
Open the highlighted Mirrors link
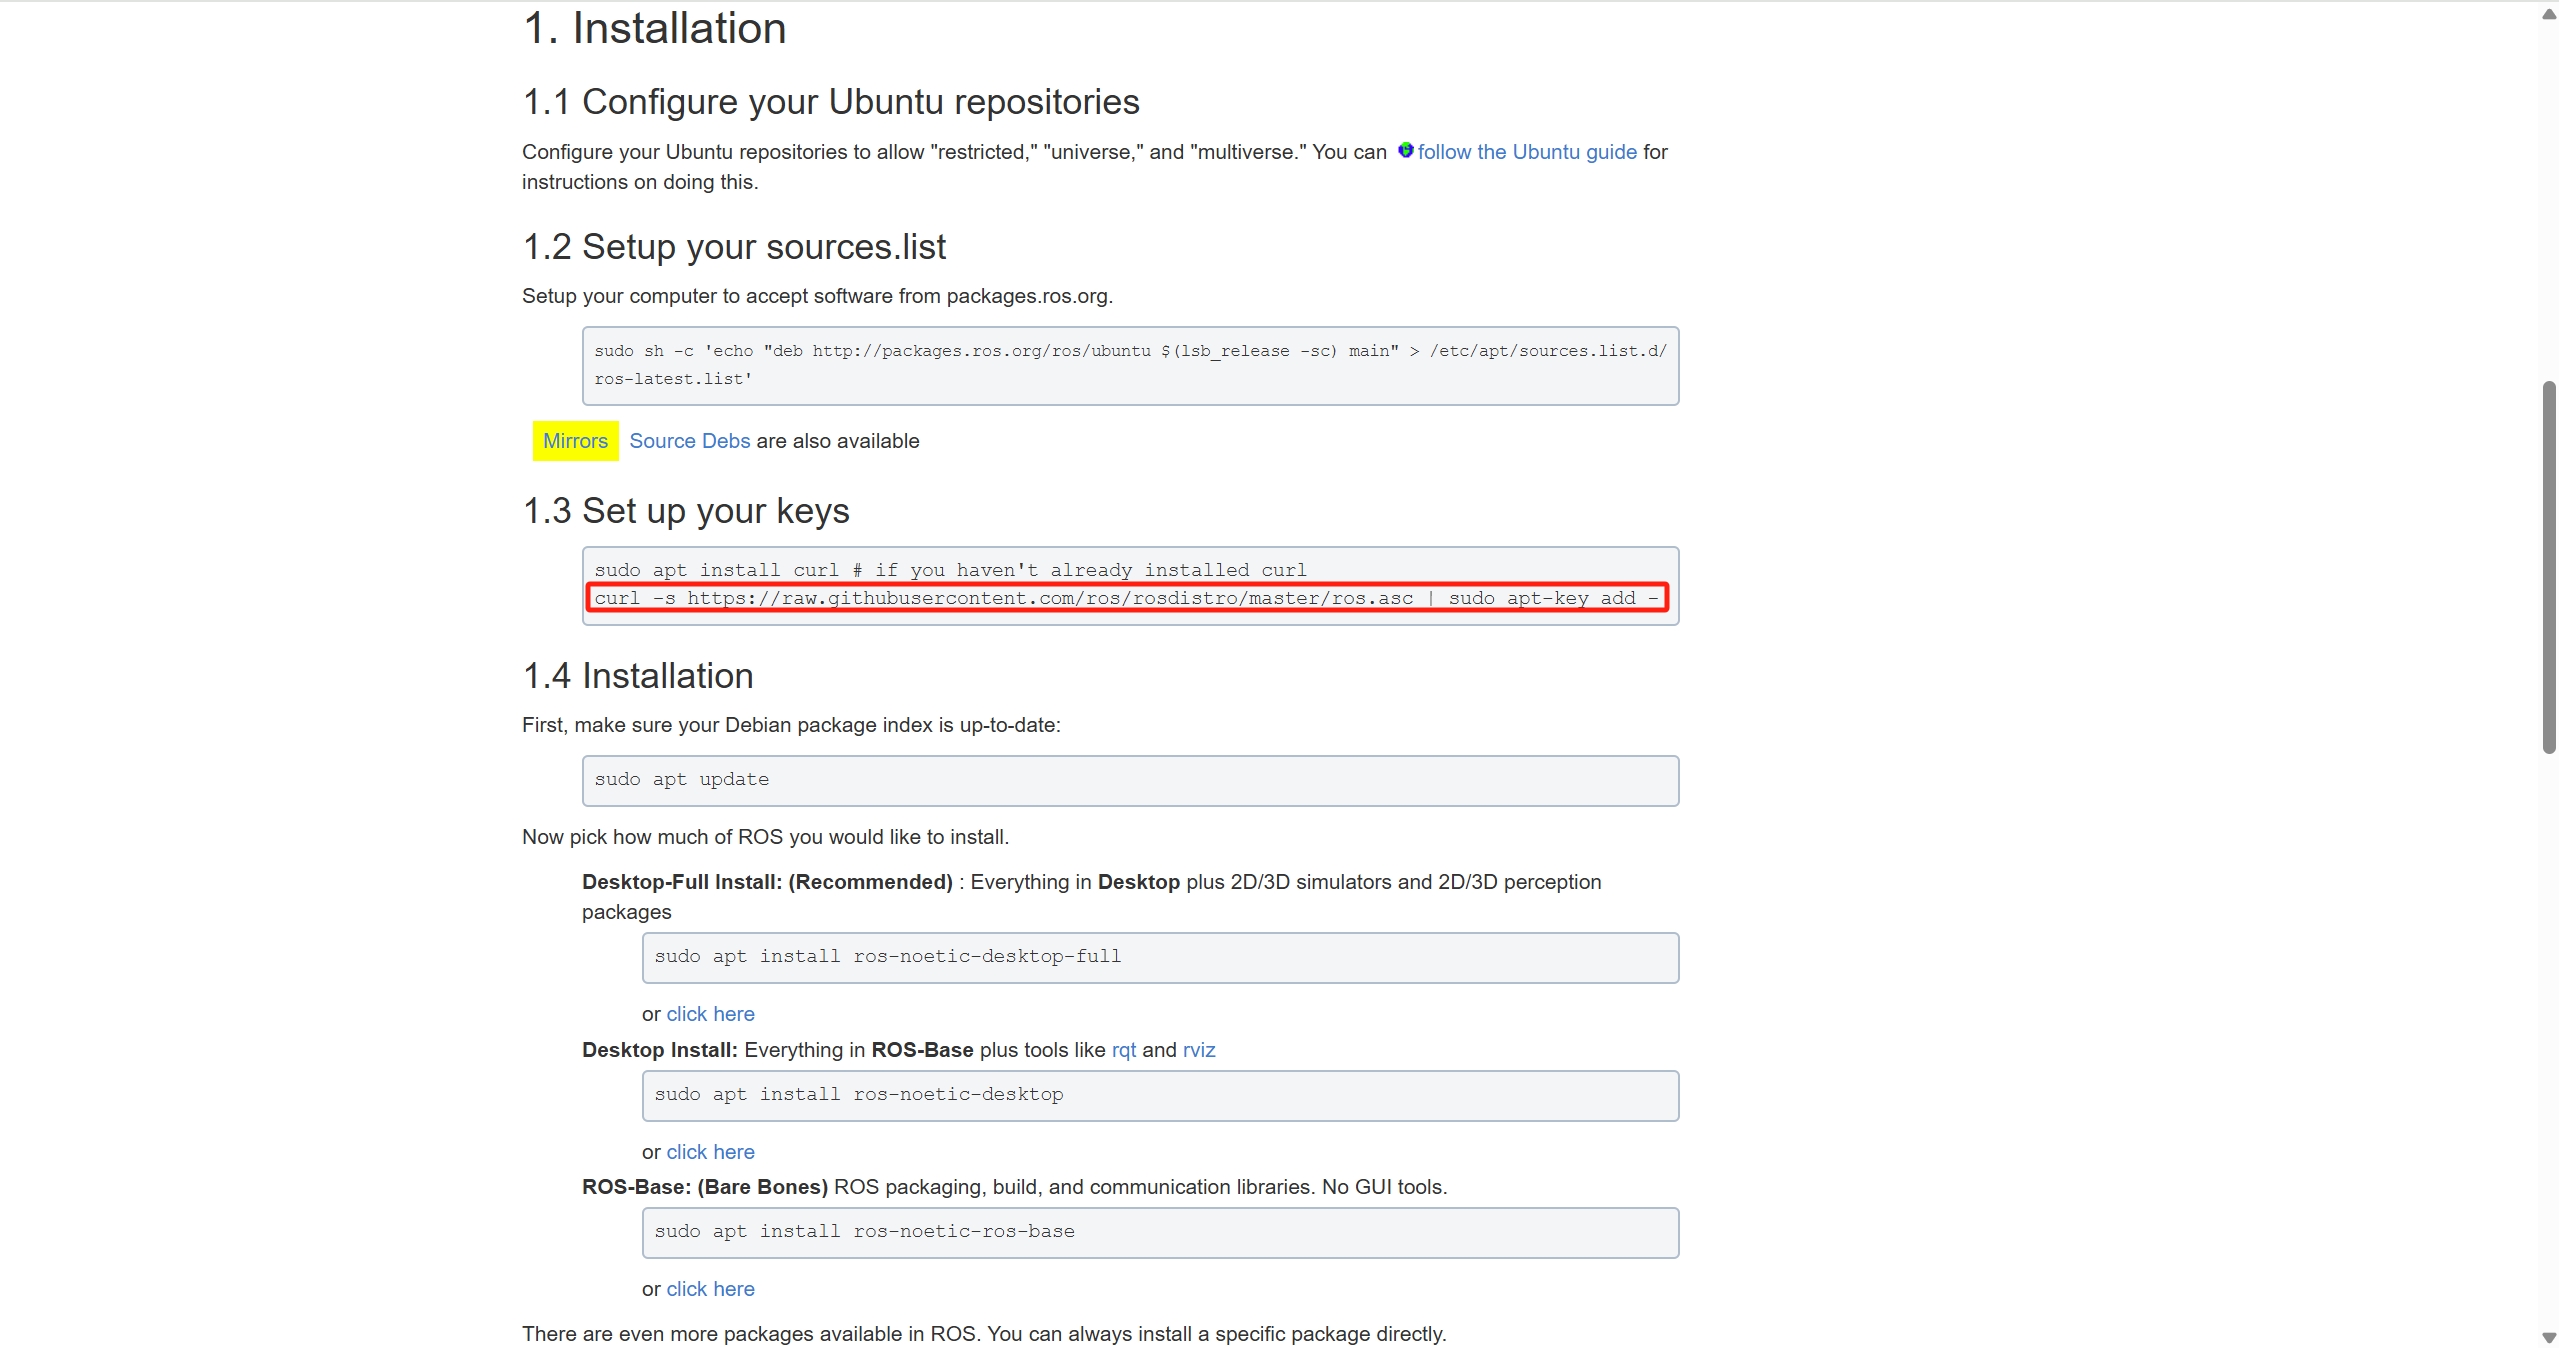click(575, 441)
